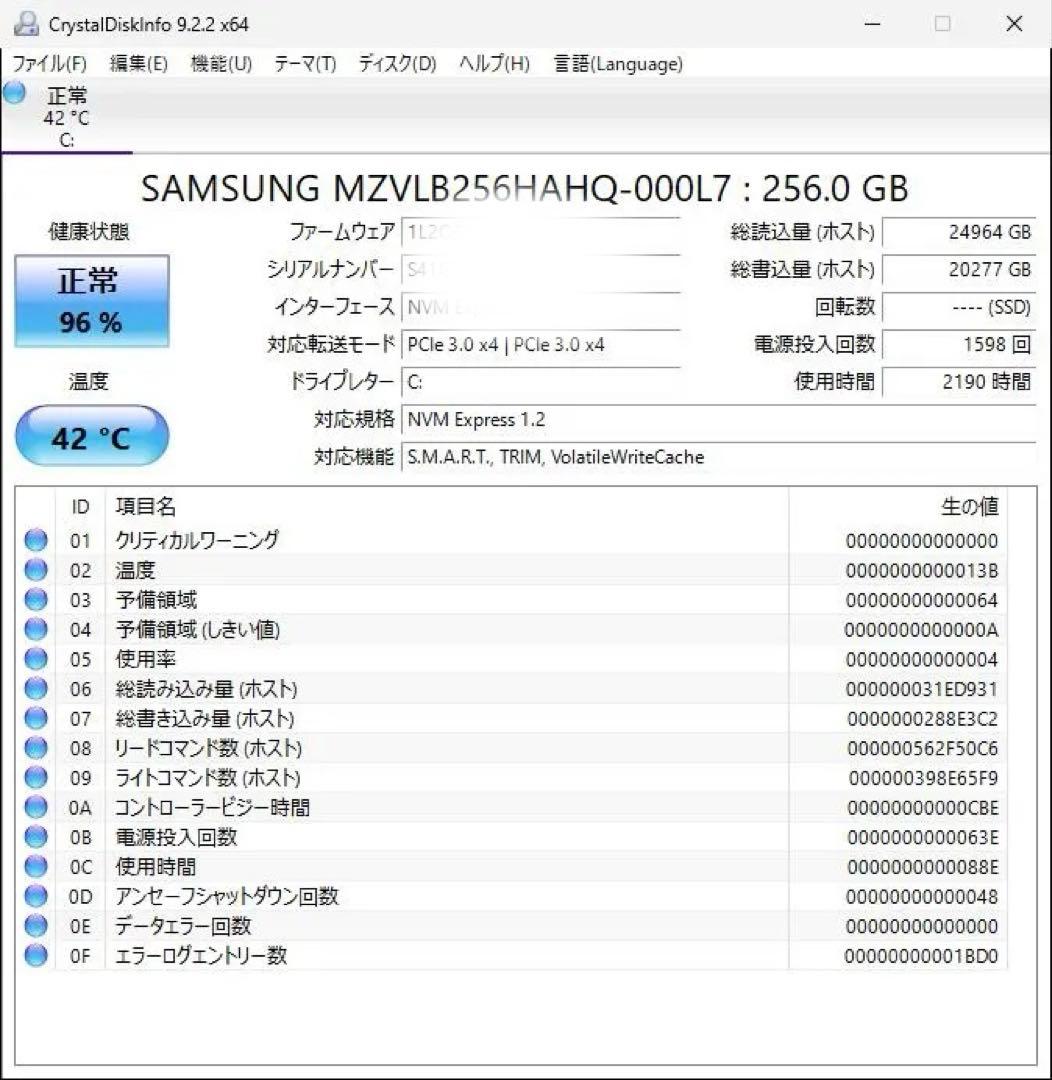Click the blue dot next to アンセーフシャットダウン回数
Image resolution: width=1052 pixels, height=1080 pixels.
point(35,896)
